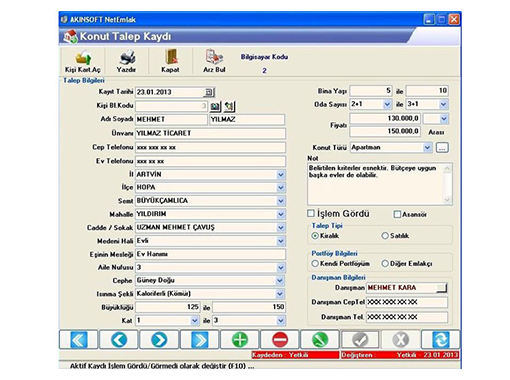The width and height of the screenshot is (510, 380).
Task: Expand Cephe dropdown showing Güney Doğu
Action: pos(281,281)
